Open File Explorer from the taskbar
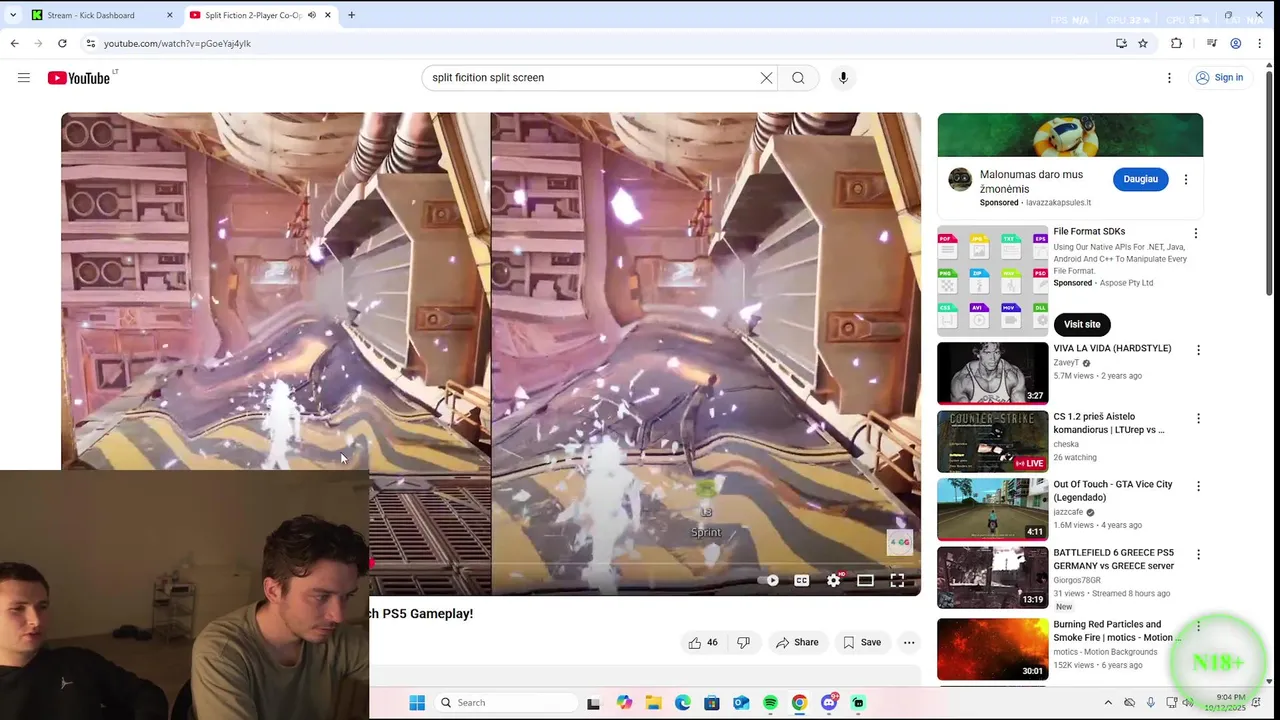Image resolution: width=1280 pixels, height=720 pixels. (653, 703)
